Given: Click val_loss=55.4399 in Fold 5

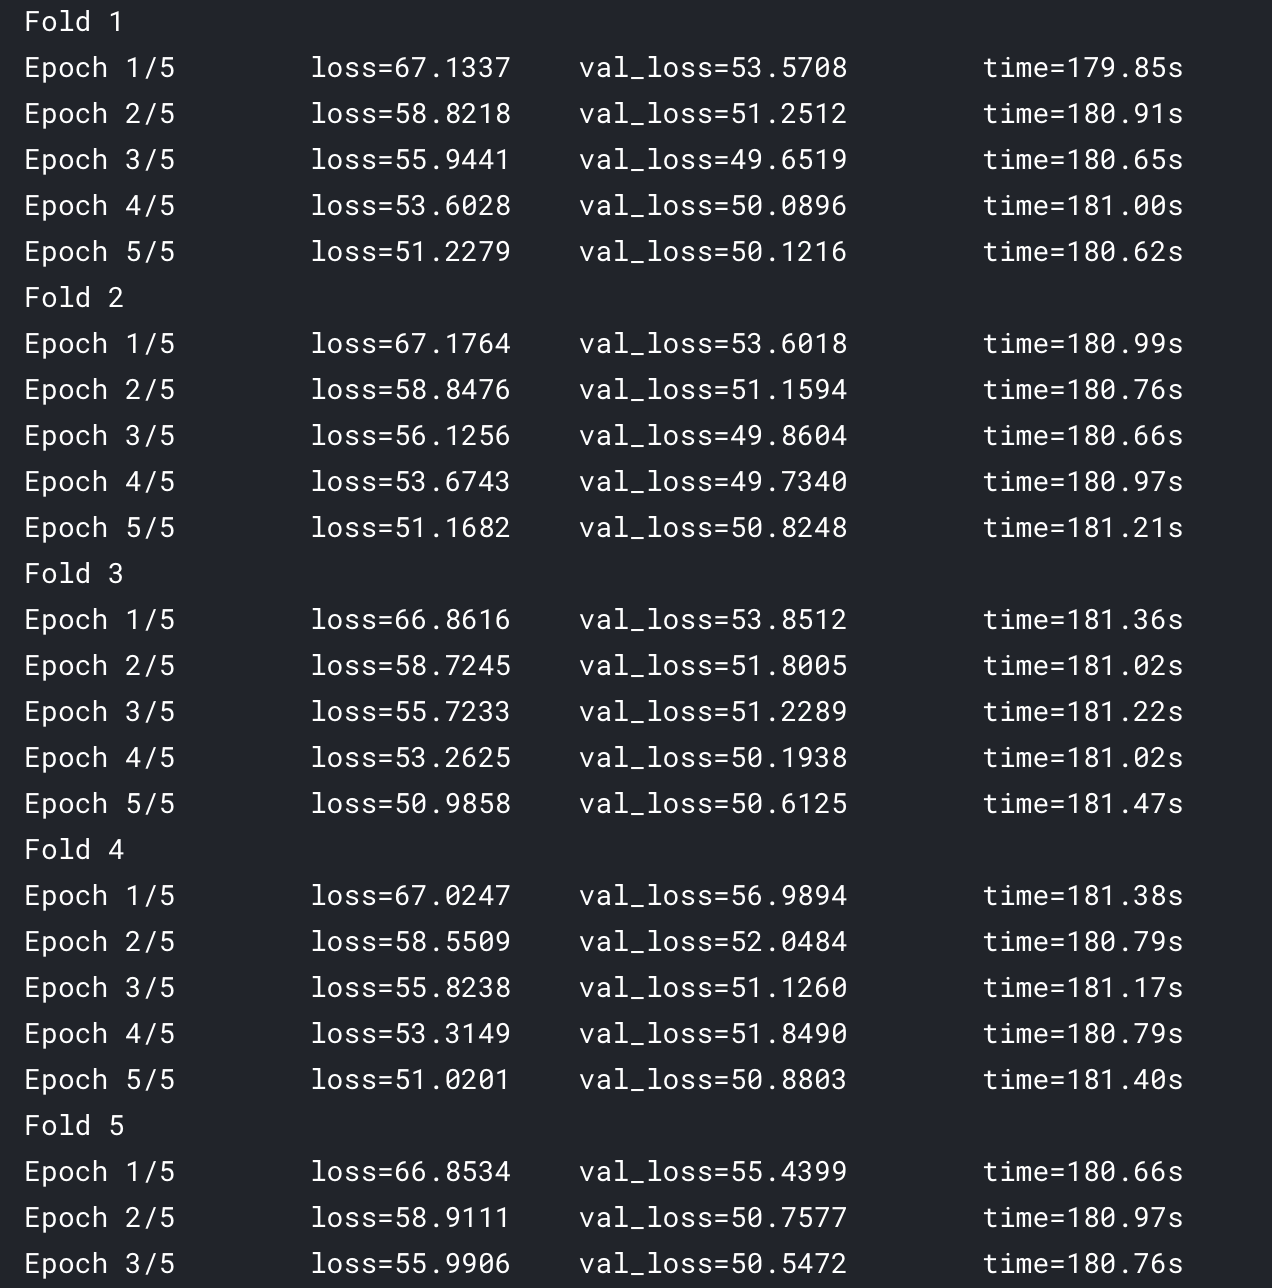Looking at the screenshot, I should pyautogui.click(x=712, y=1172).
